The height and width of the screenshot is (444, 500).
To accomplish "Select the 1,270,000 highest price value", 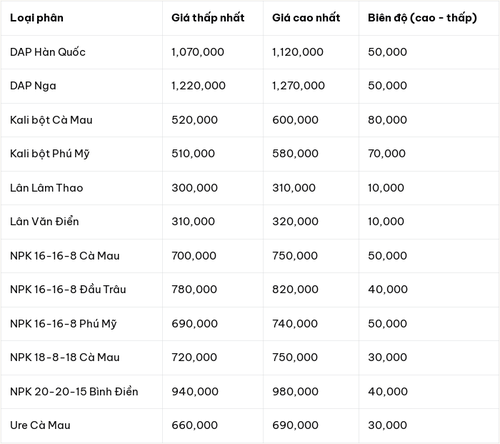I will coord(298,86).
